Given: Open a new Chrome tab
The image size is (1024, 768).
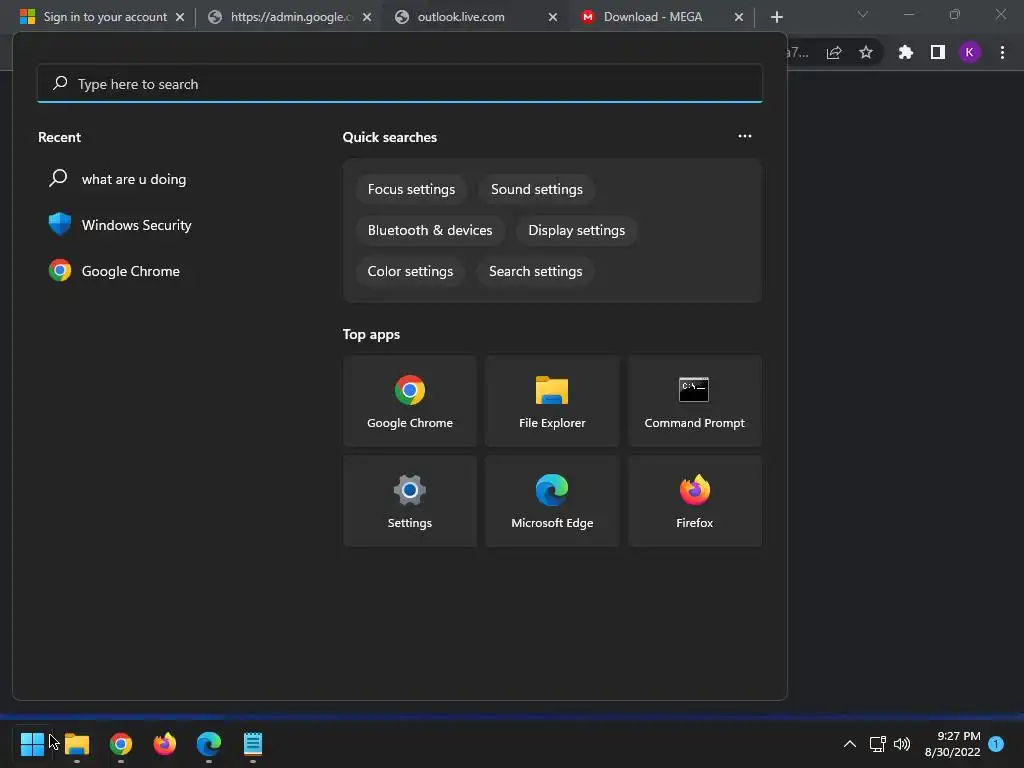Looking at the screenshot, I should (x=776, y=17).
